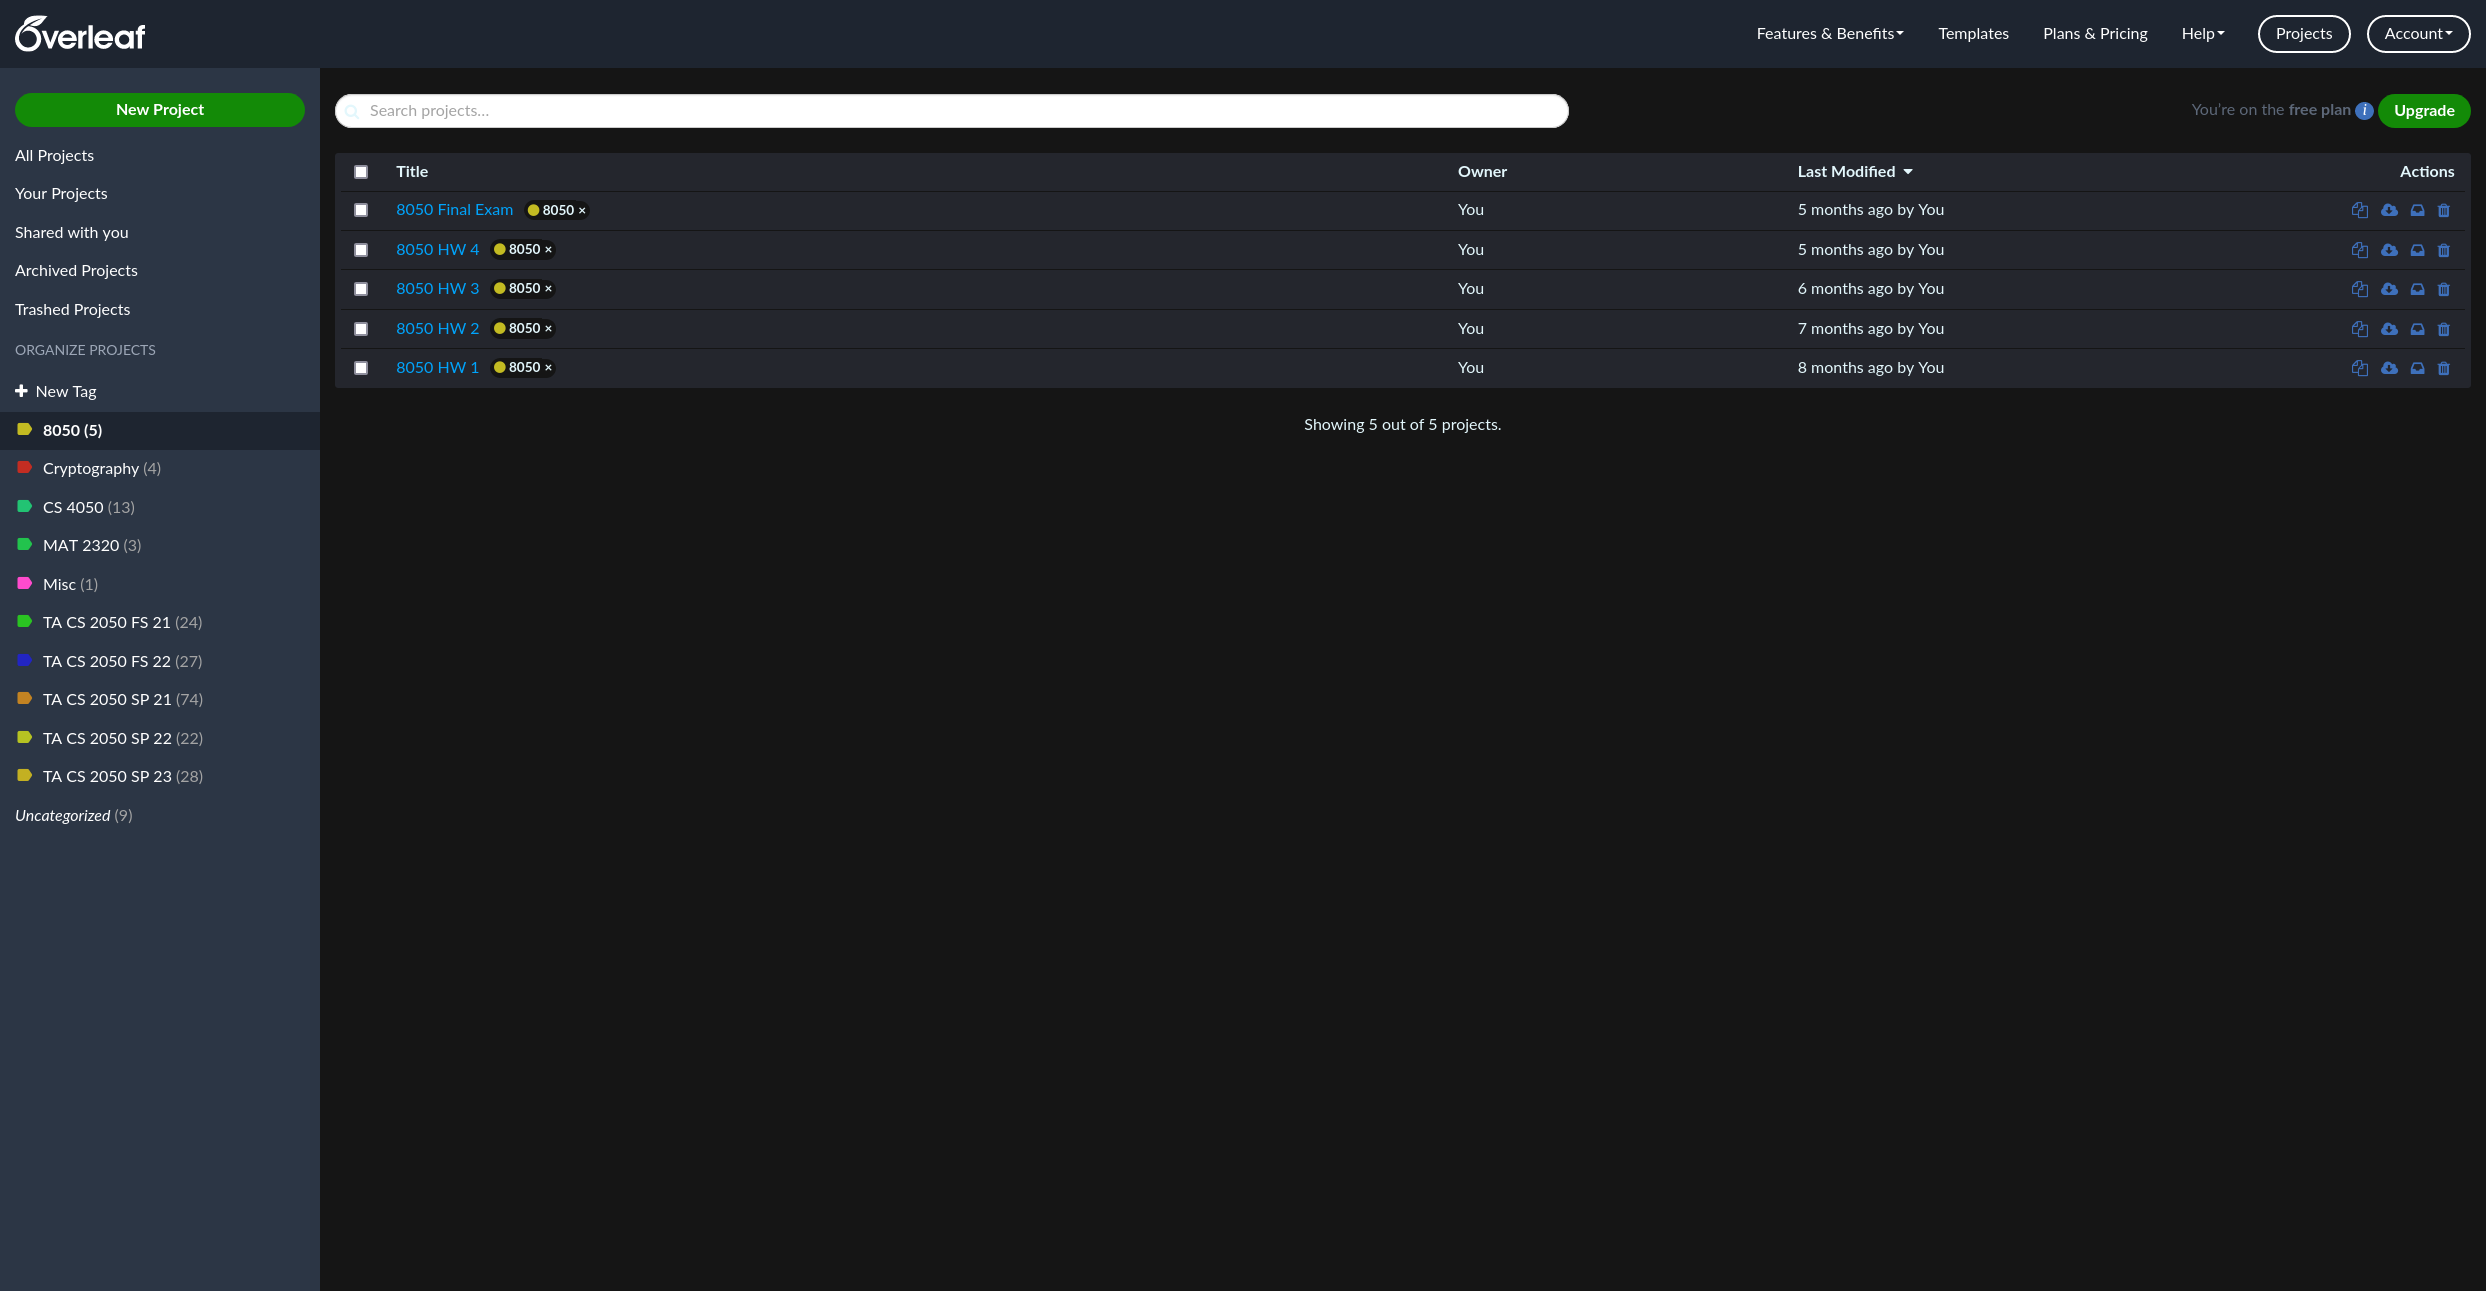Download the 8050 HW 4 project
Screen dimensions: 2486x1291
click(x=2389, y=250)
